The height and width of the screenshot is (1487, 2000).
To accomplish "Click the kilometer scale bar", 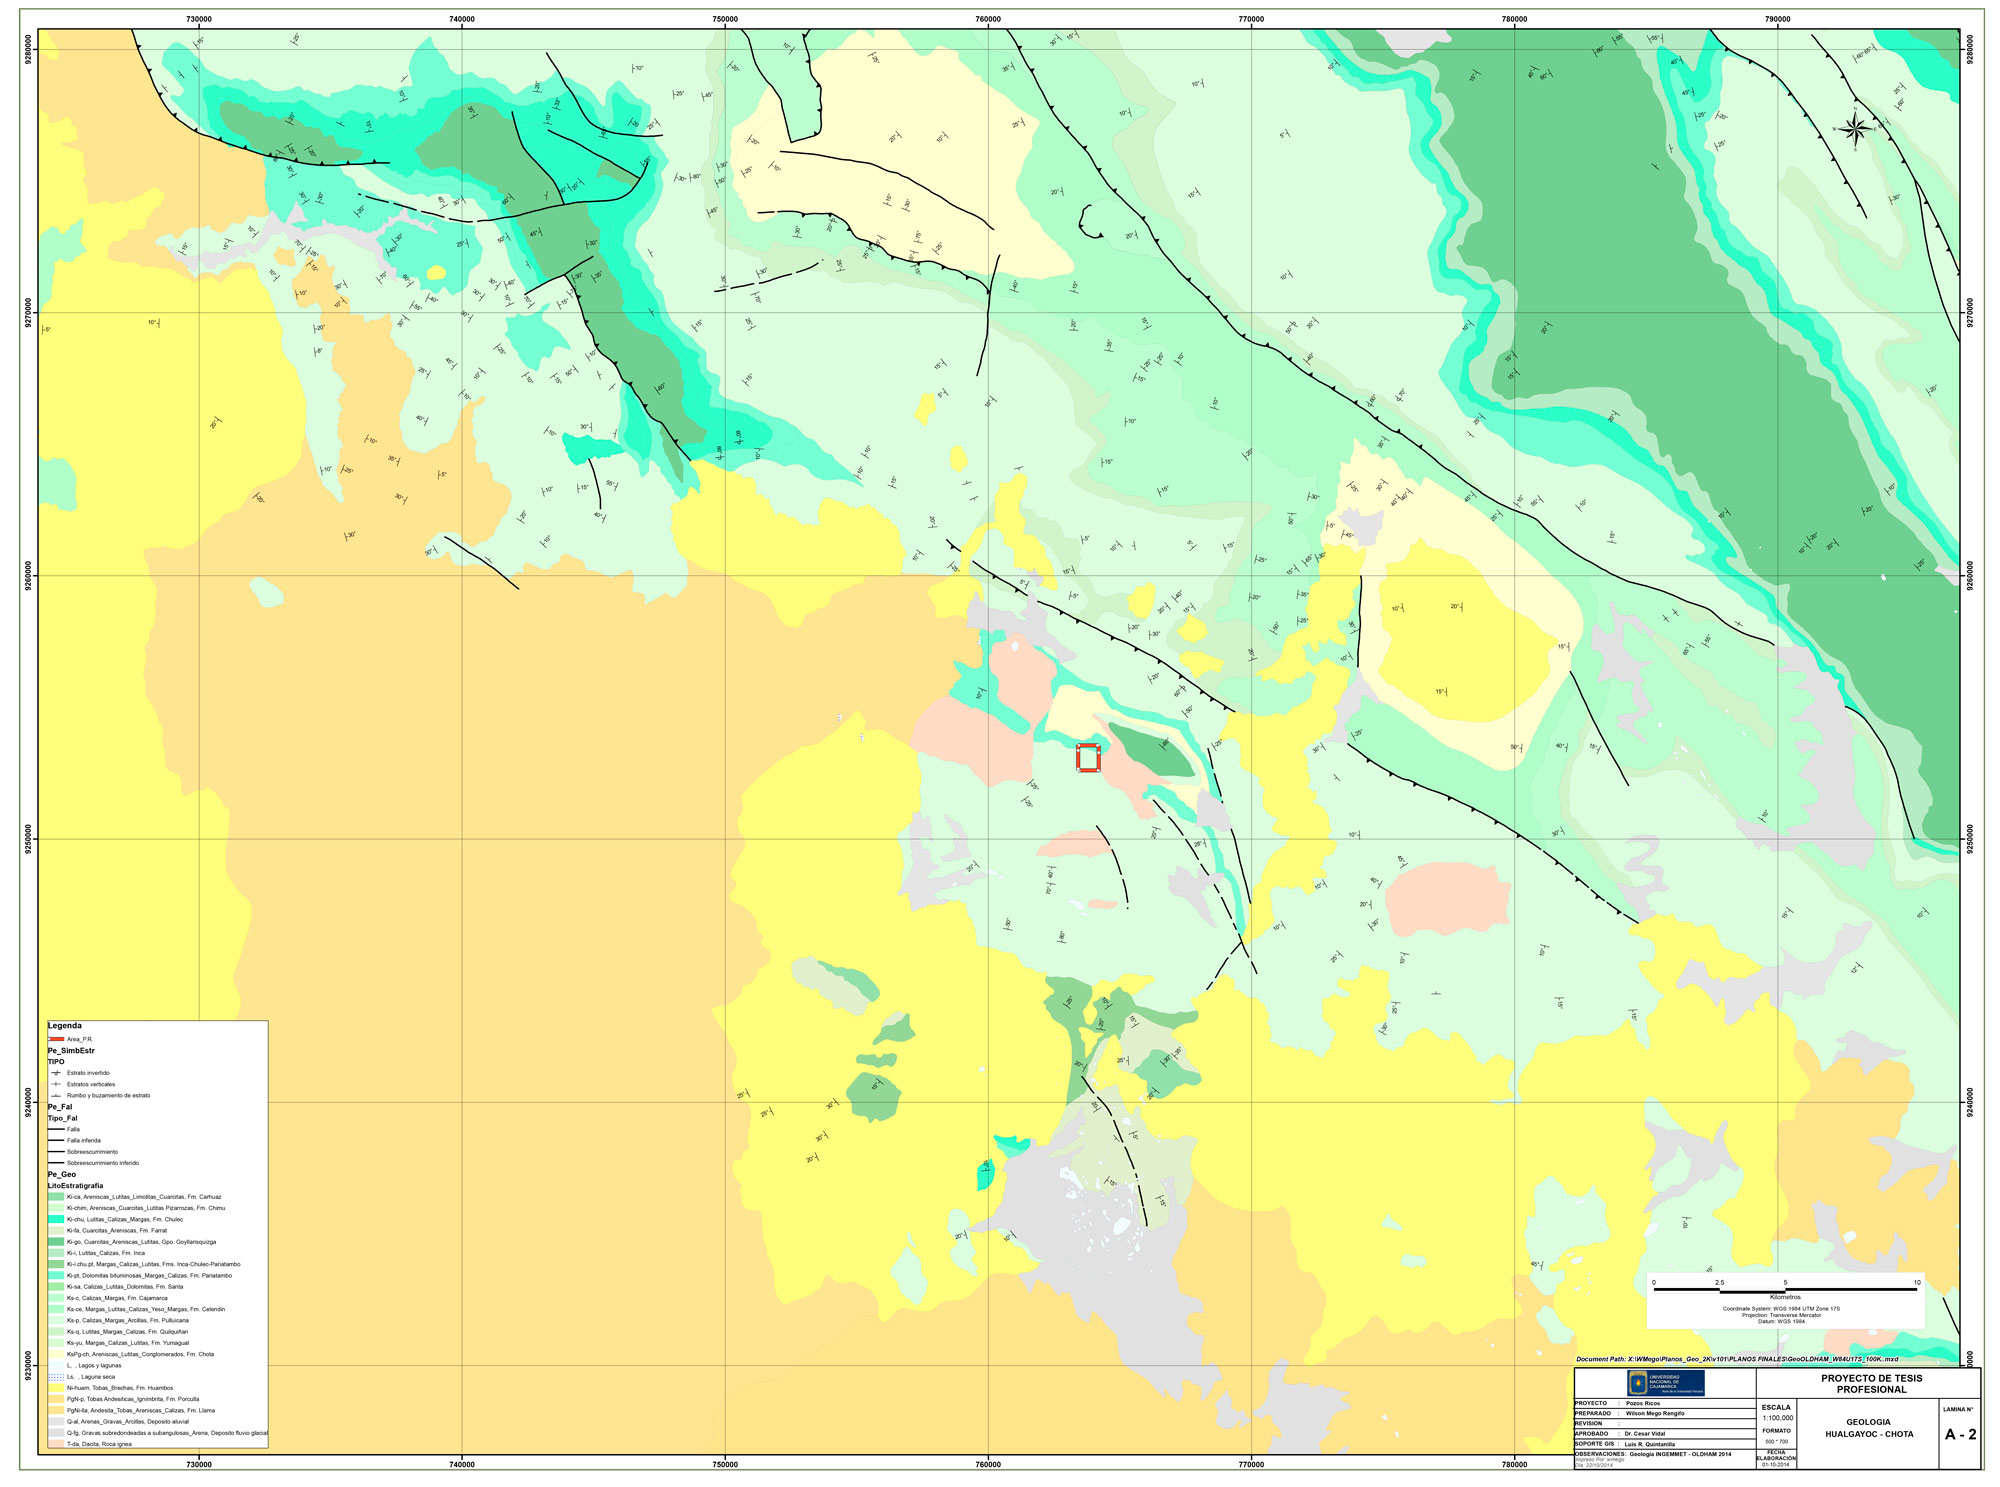I will (1785, 1290).
